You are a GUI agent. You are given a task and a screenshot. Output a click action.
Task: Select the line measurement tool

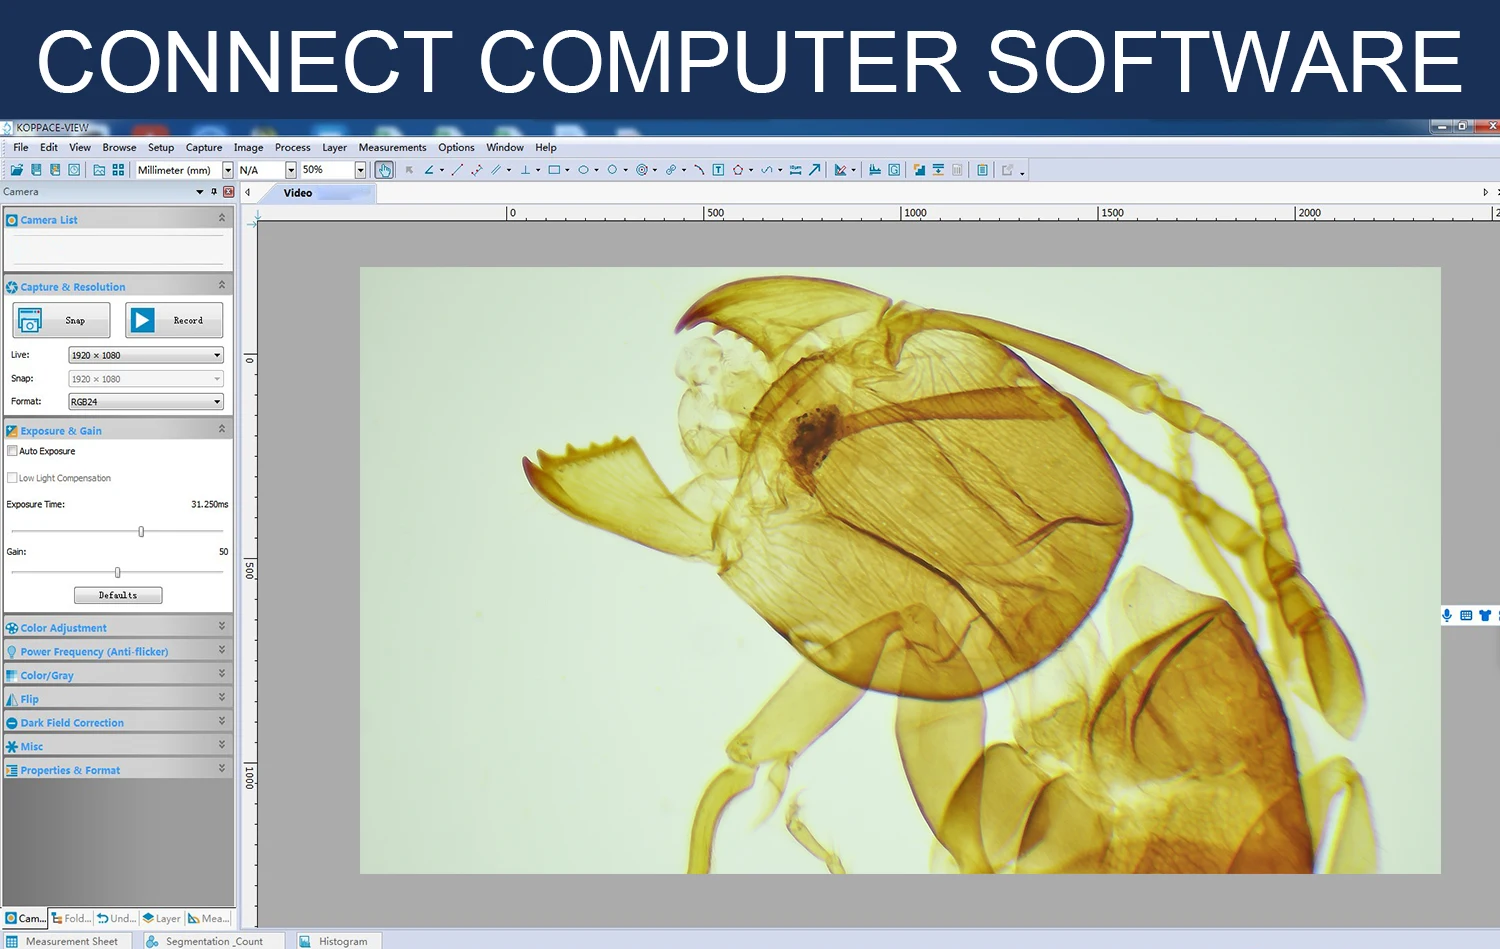457,170
